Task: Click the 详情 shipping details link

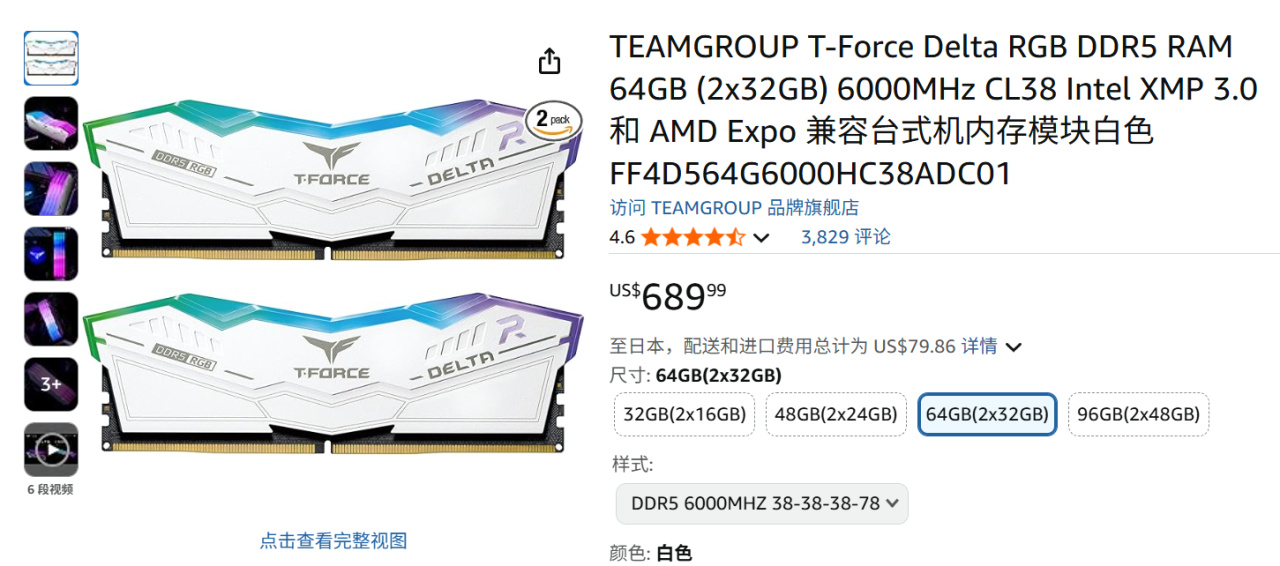Action: (979, 346)
